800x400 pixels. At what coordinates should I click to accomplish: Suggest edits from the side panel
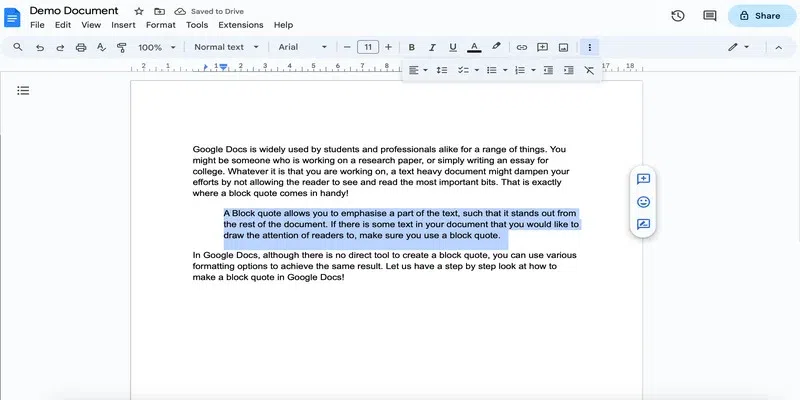coord(643,224)
